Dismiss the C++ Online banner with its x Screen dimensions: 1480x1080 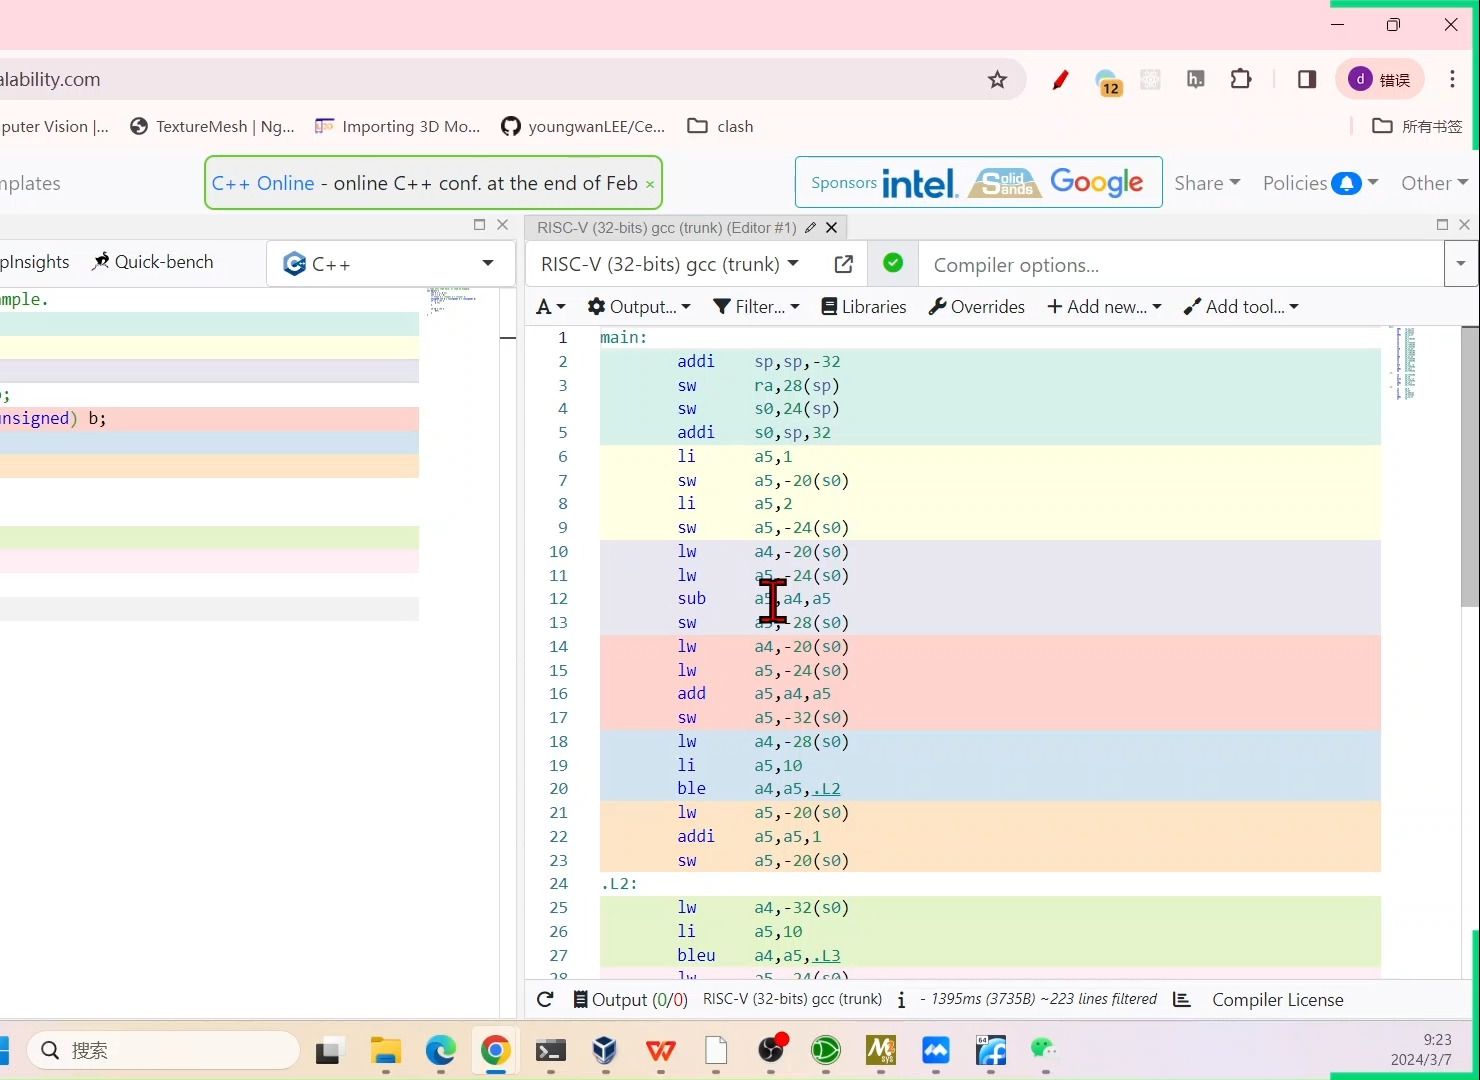650,184
